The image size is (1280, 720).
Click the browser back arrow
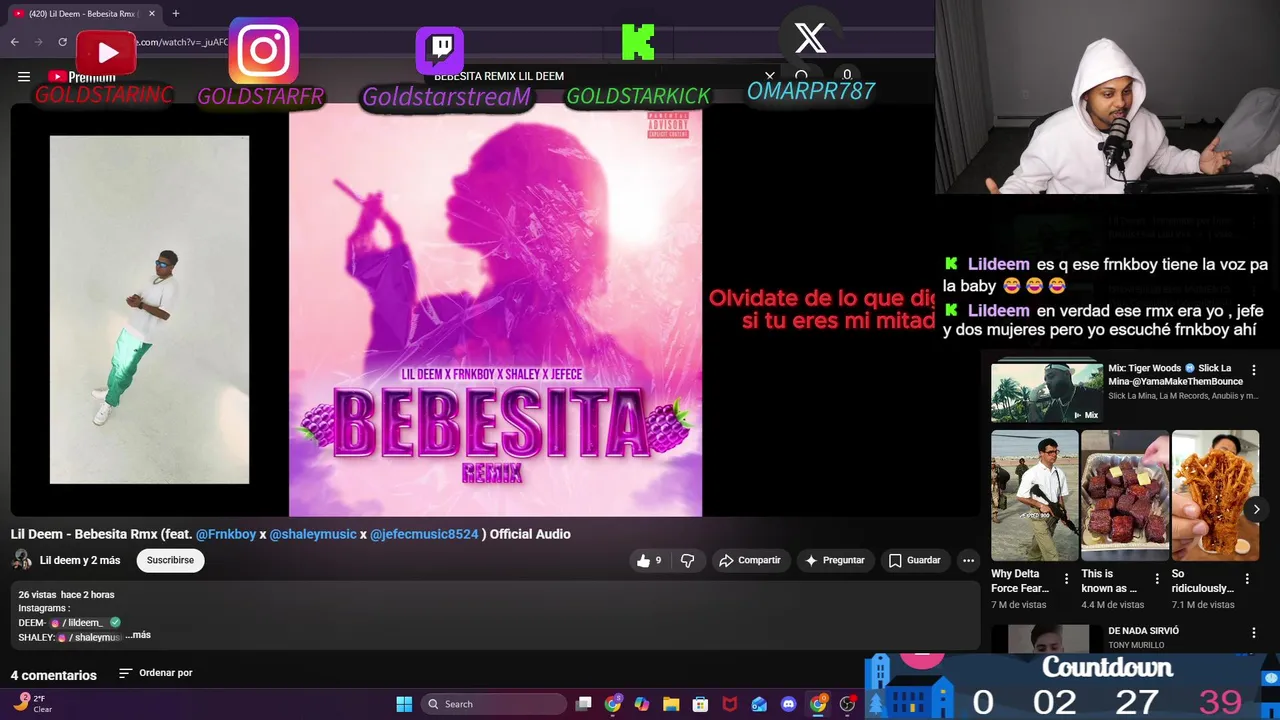tap(15, 42)
